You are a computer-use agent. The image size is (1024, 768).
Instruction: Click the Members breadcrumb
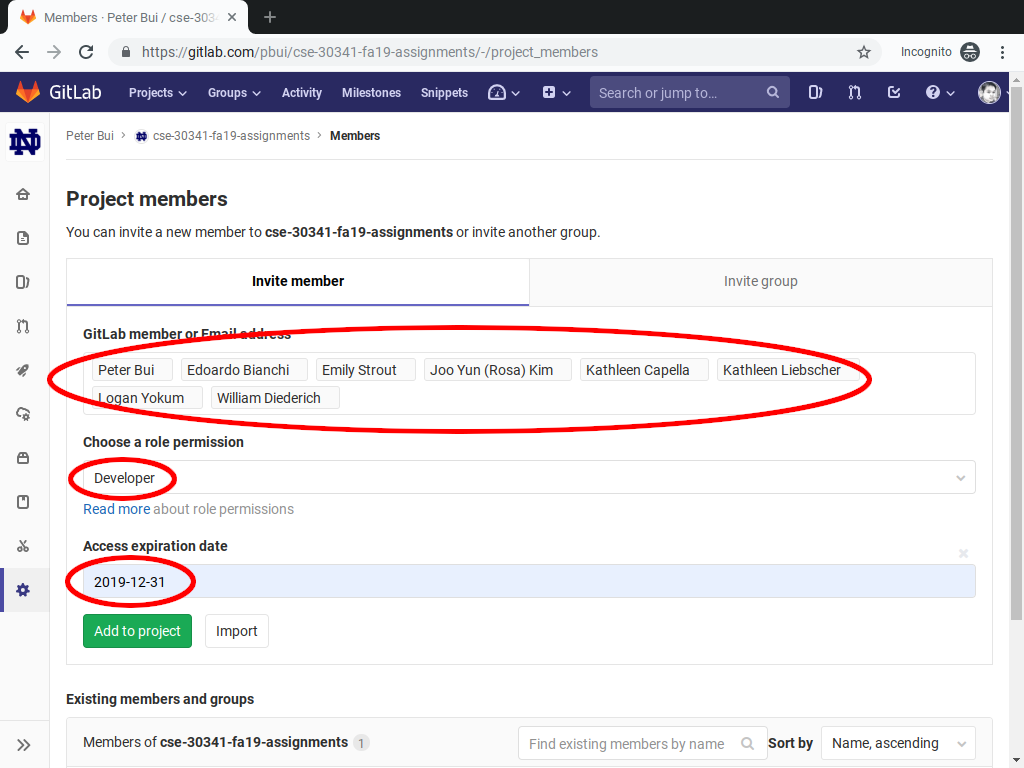pyautogui.click(x=355, y=136)
